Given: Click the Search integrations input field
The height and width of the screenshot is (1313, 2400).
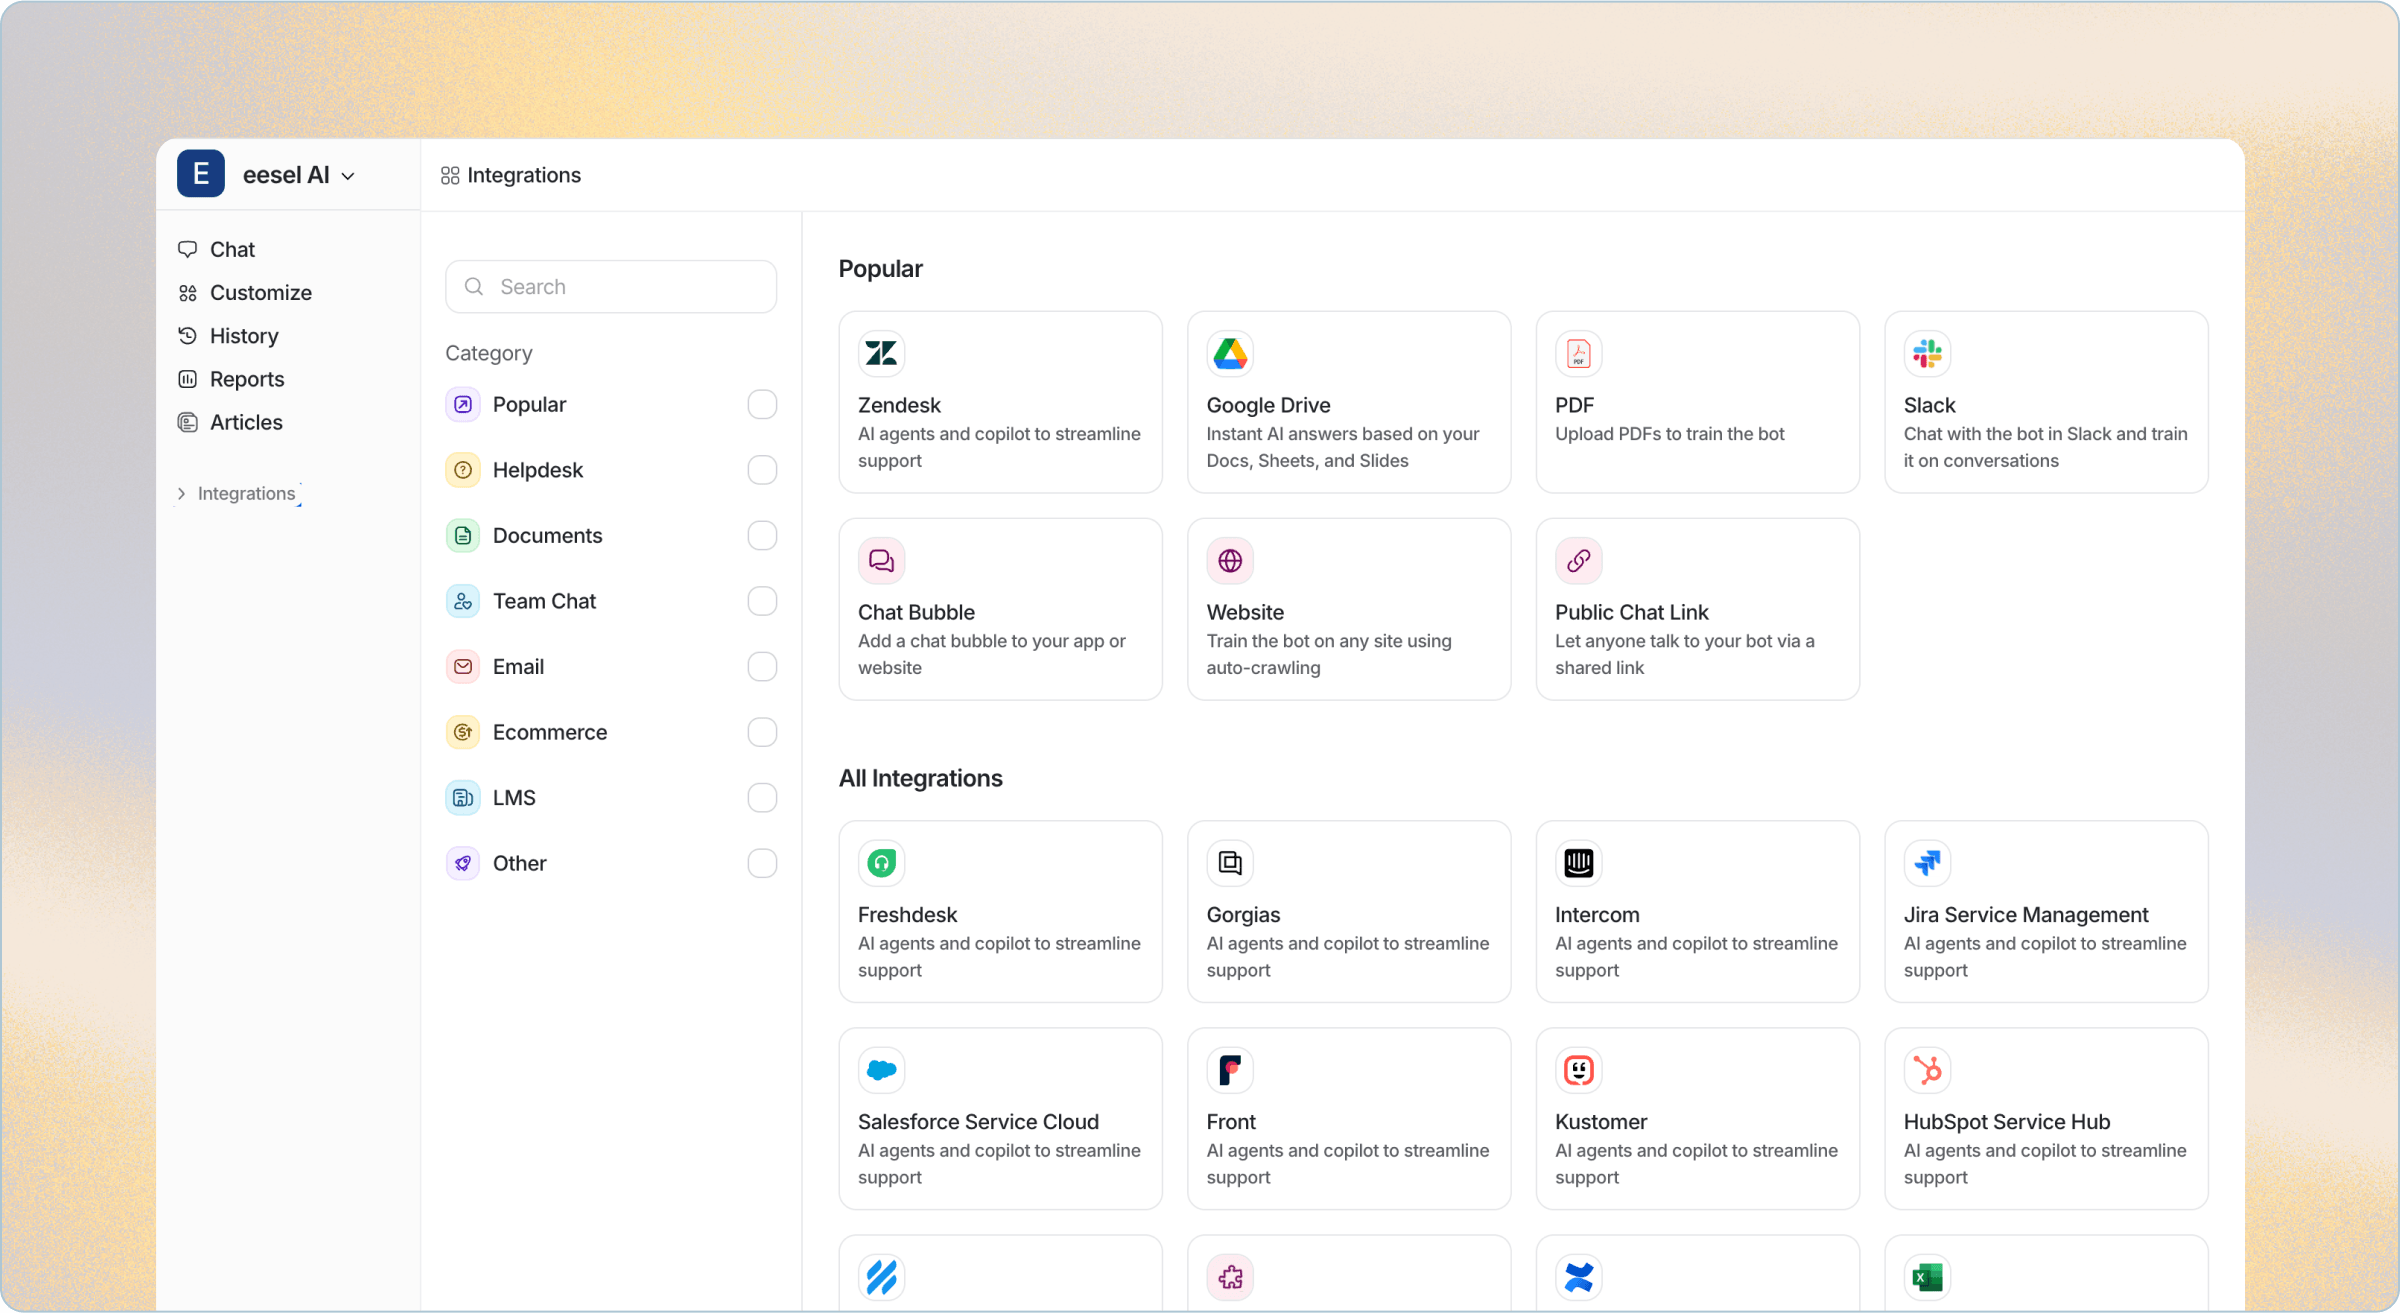Looking at the screenshot, I should coord(611,287).
